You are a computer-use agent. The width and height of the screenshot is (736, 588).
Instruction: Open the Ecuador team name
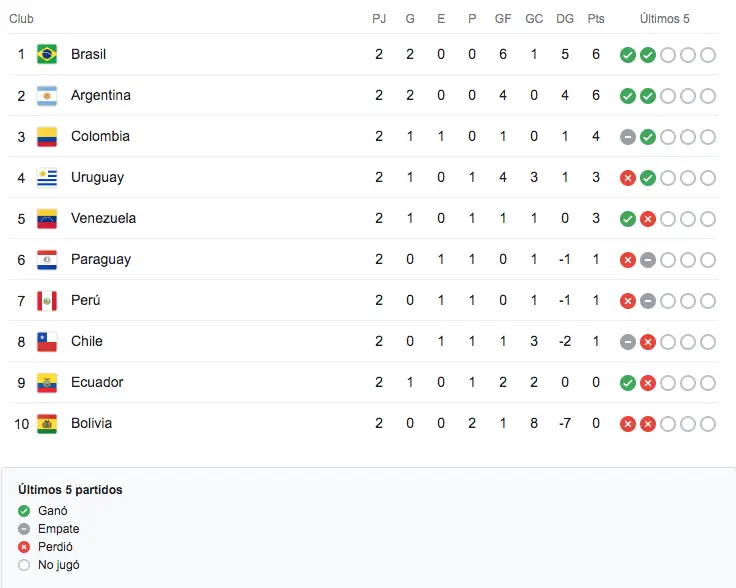[x=97, y=382]
